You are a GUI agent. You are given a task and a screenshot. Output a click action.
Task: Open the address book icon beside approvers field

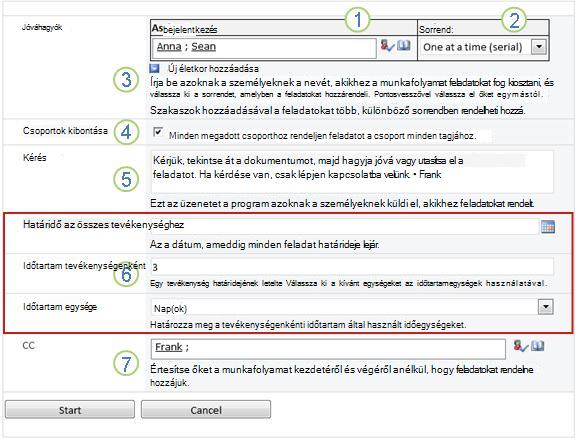click(404, 46)
